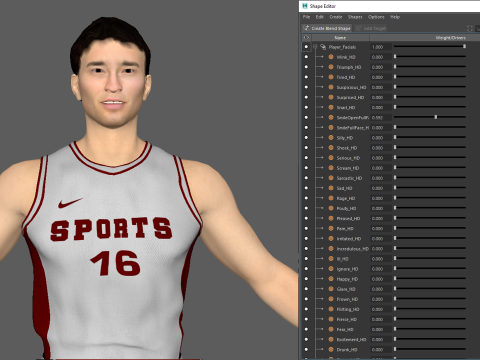Click the orange target icon for Wink_HD

[331, 57]
